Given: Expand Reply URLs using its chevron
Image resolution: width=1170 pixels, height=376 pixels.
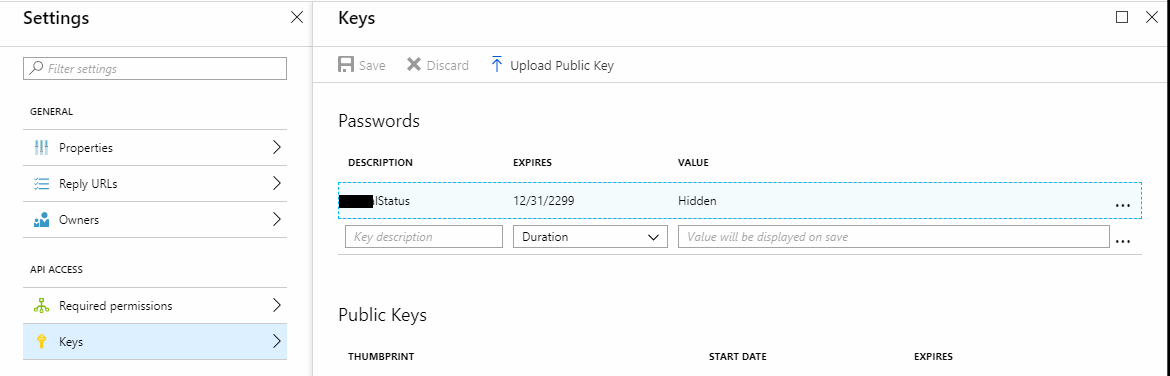Looking at the screenshot, I should [277, 183].
